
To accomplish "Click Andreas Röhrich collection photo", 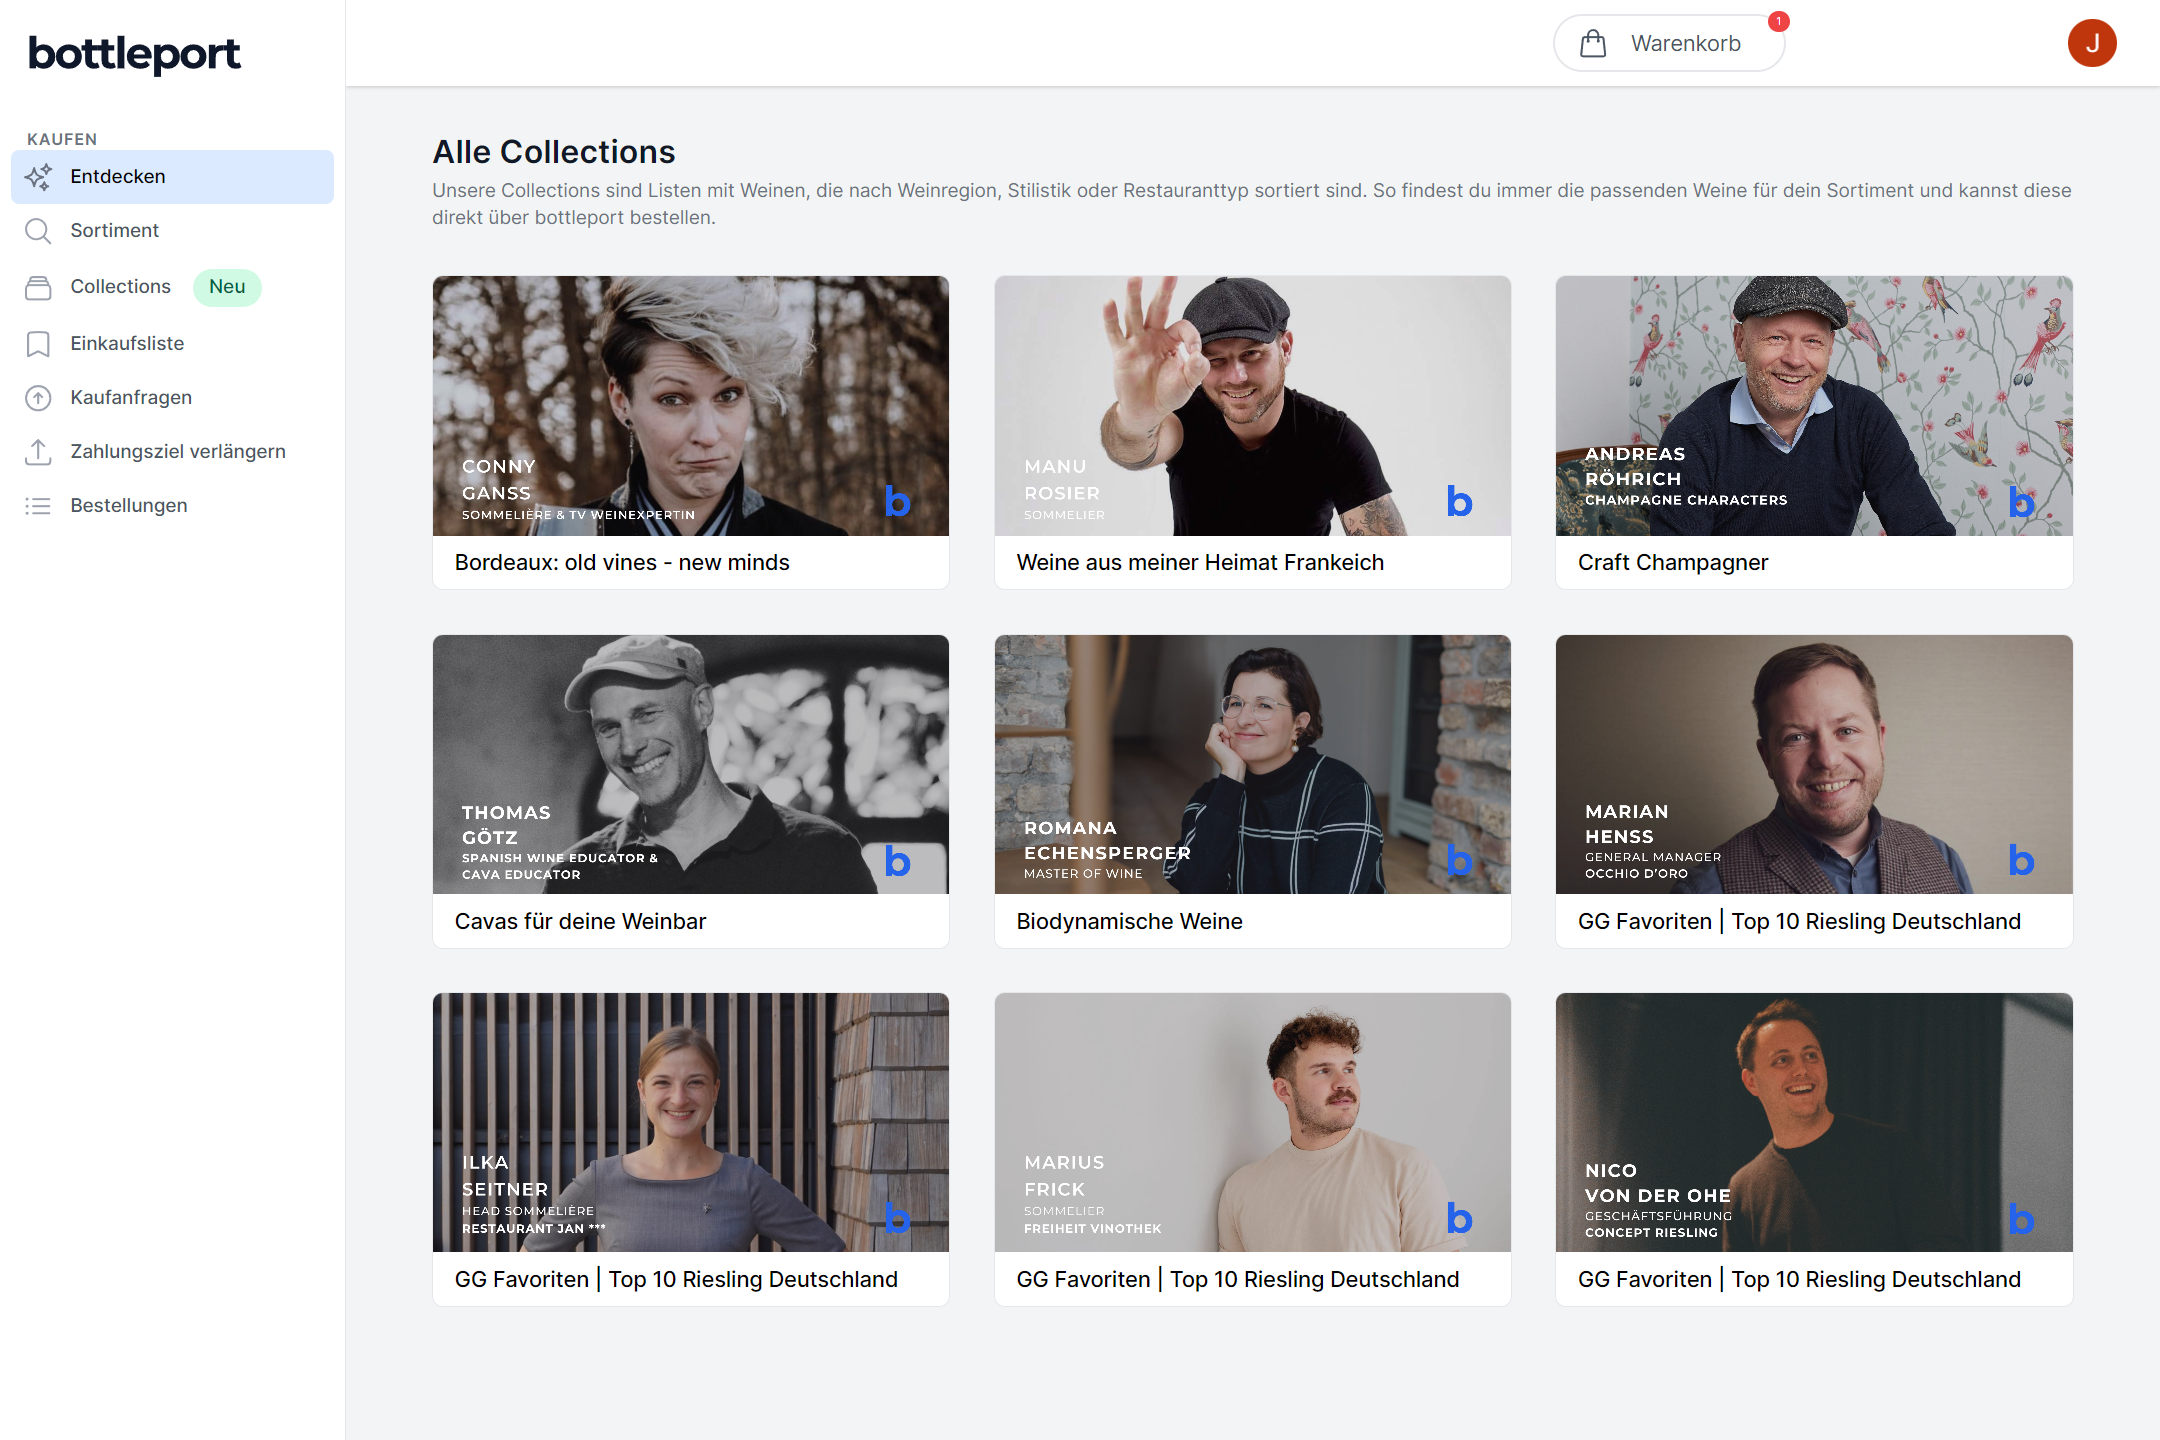I will tap(1814, 406).
